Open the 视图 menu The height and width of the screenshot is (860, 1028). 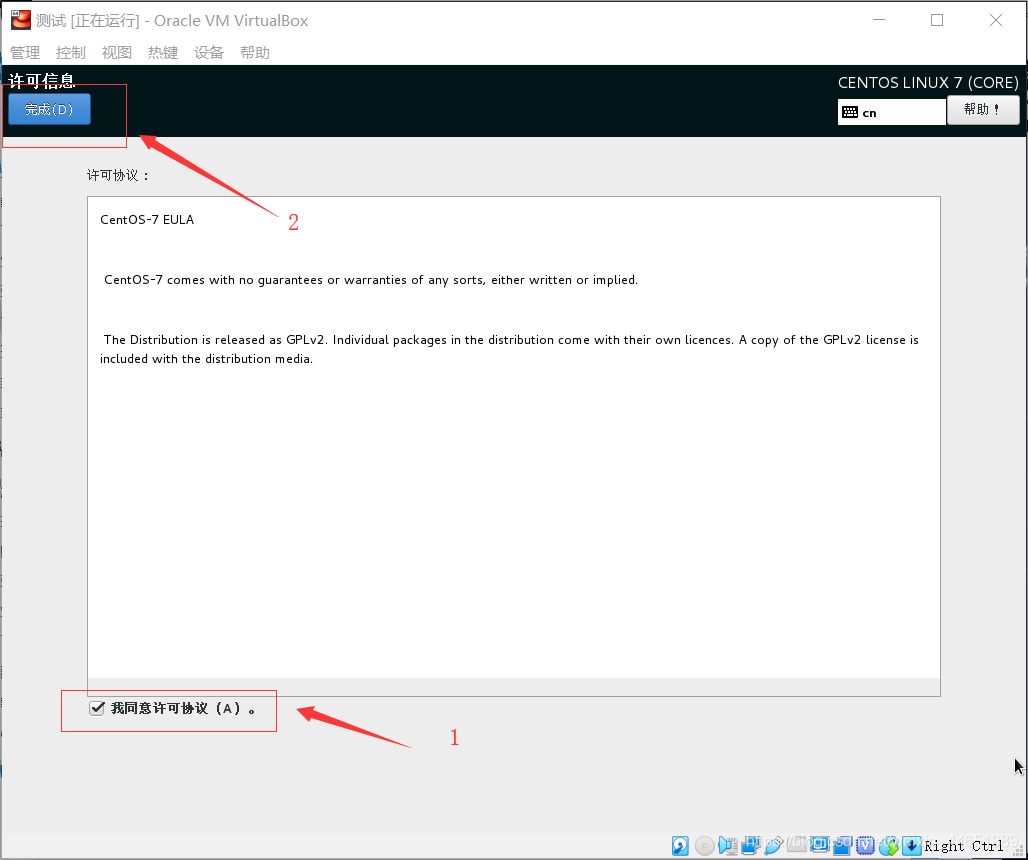tap(117, 52)
